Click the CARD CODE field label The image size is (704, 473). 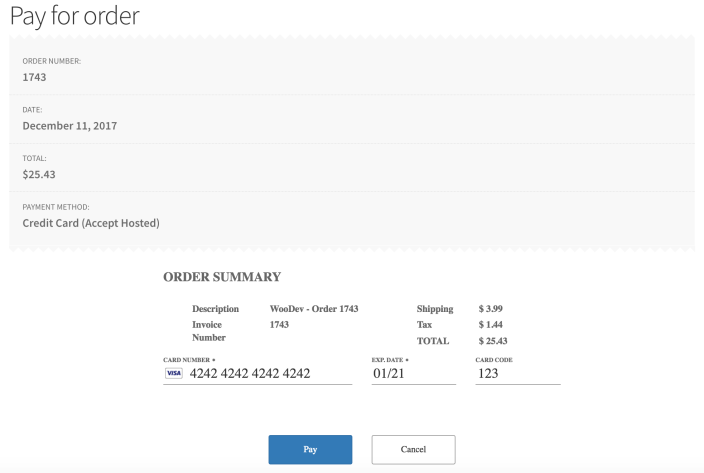coord(494,358)
